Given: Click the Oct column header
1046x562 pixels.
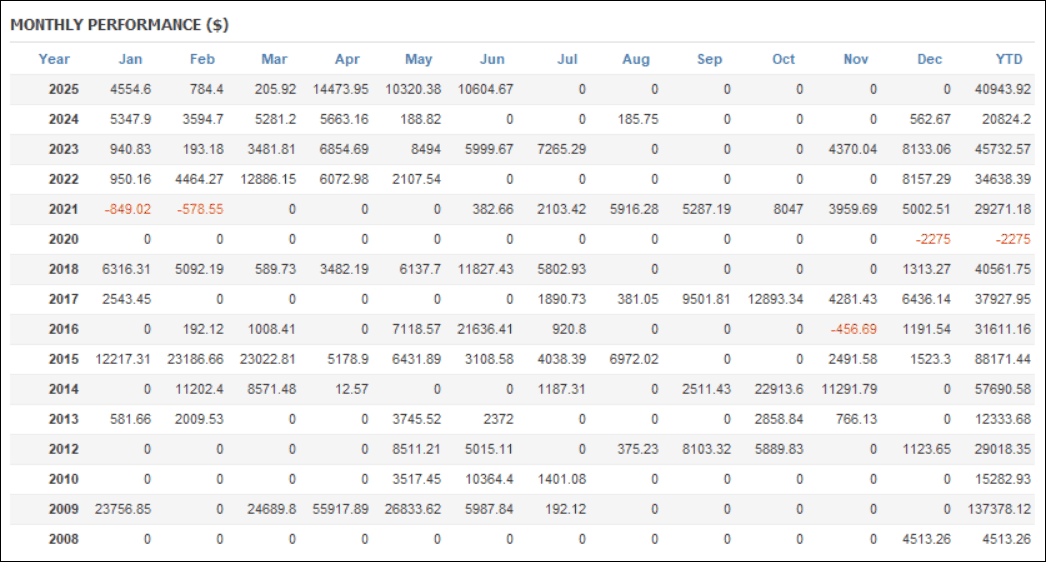Looking at the screenshot, I should pyautogui.click(x=783, y=59).
